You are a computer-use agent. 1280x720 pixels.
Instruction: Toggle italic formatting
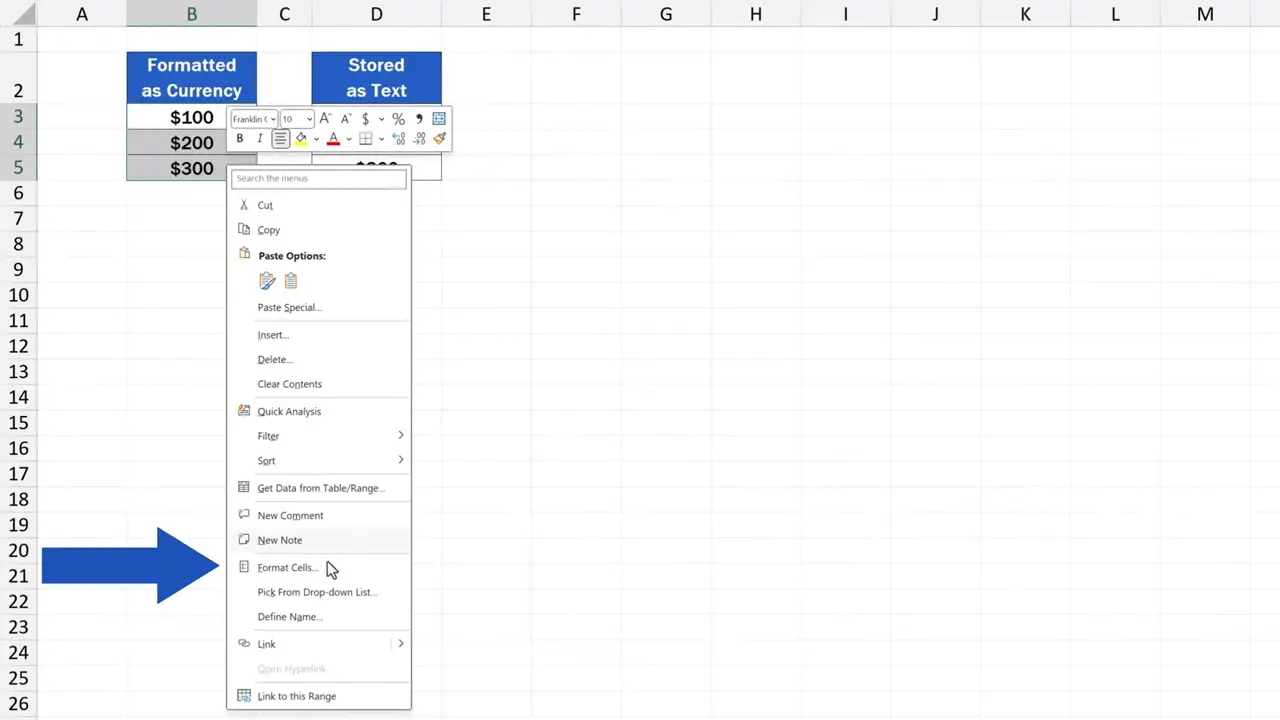click(260, 138)
